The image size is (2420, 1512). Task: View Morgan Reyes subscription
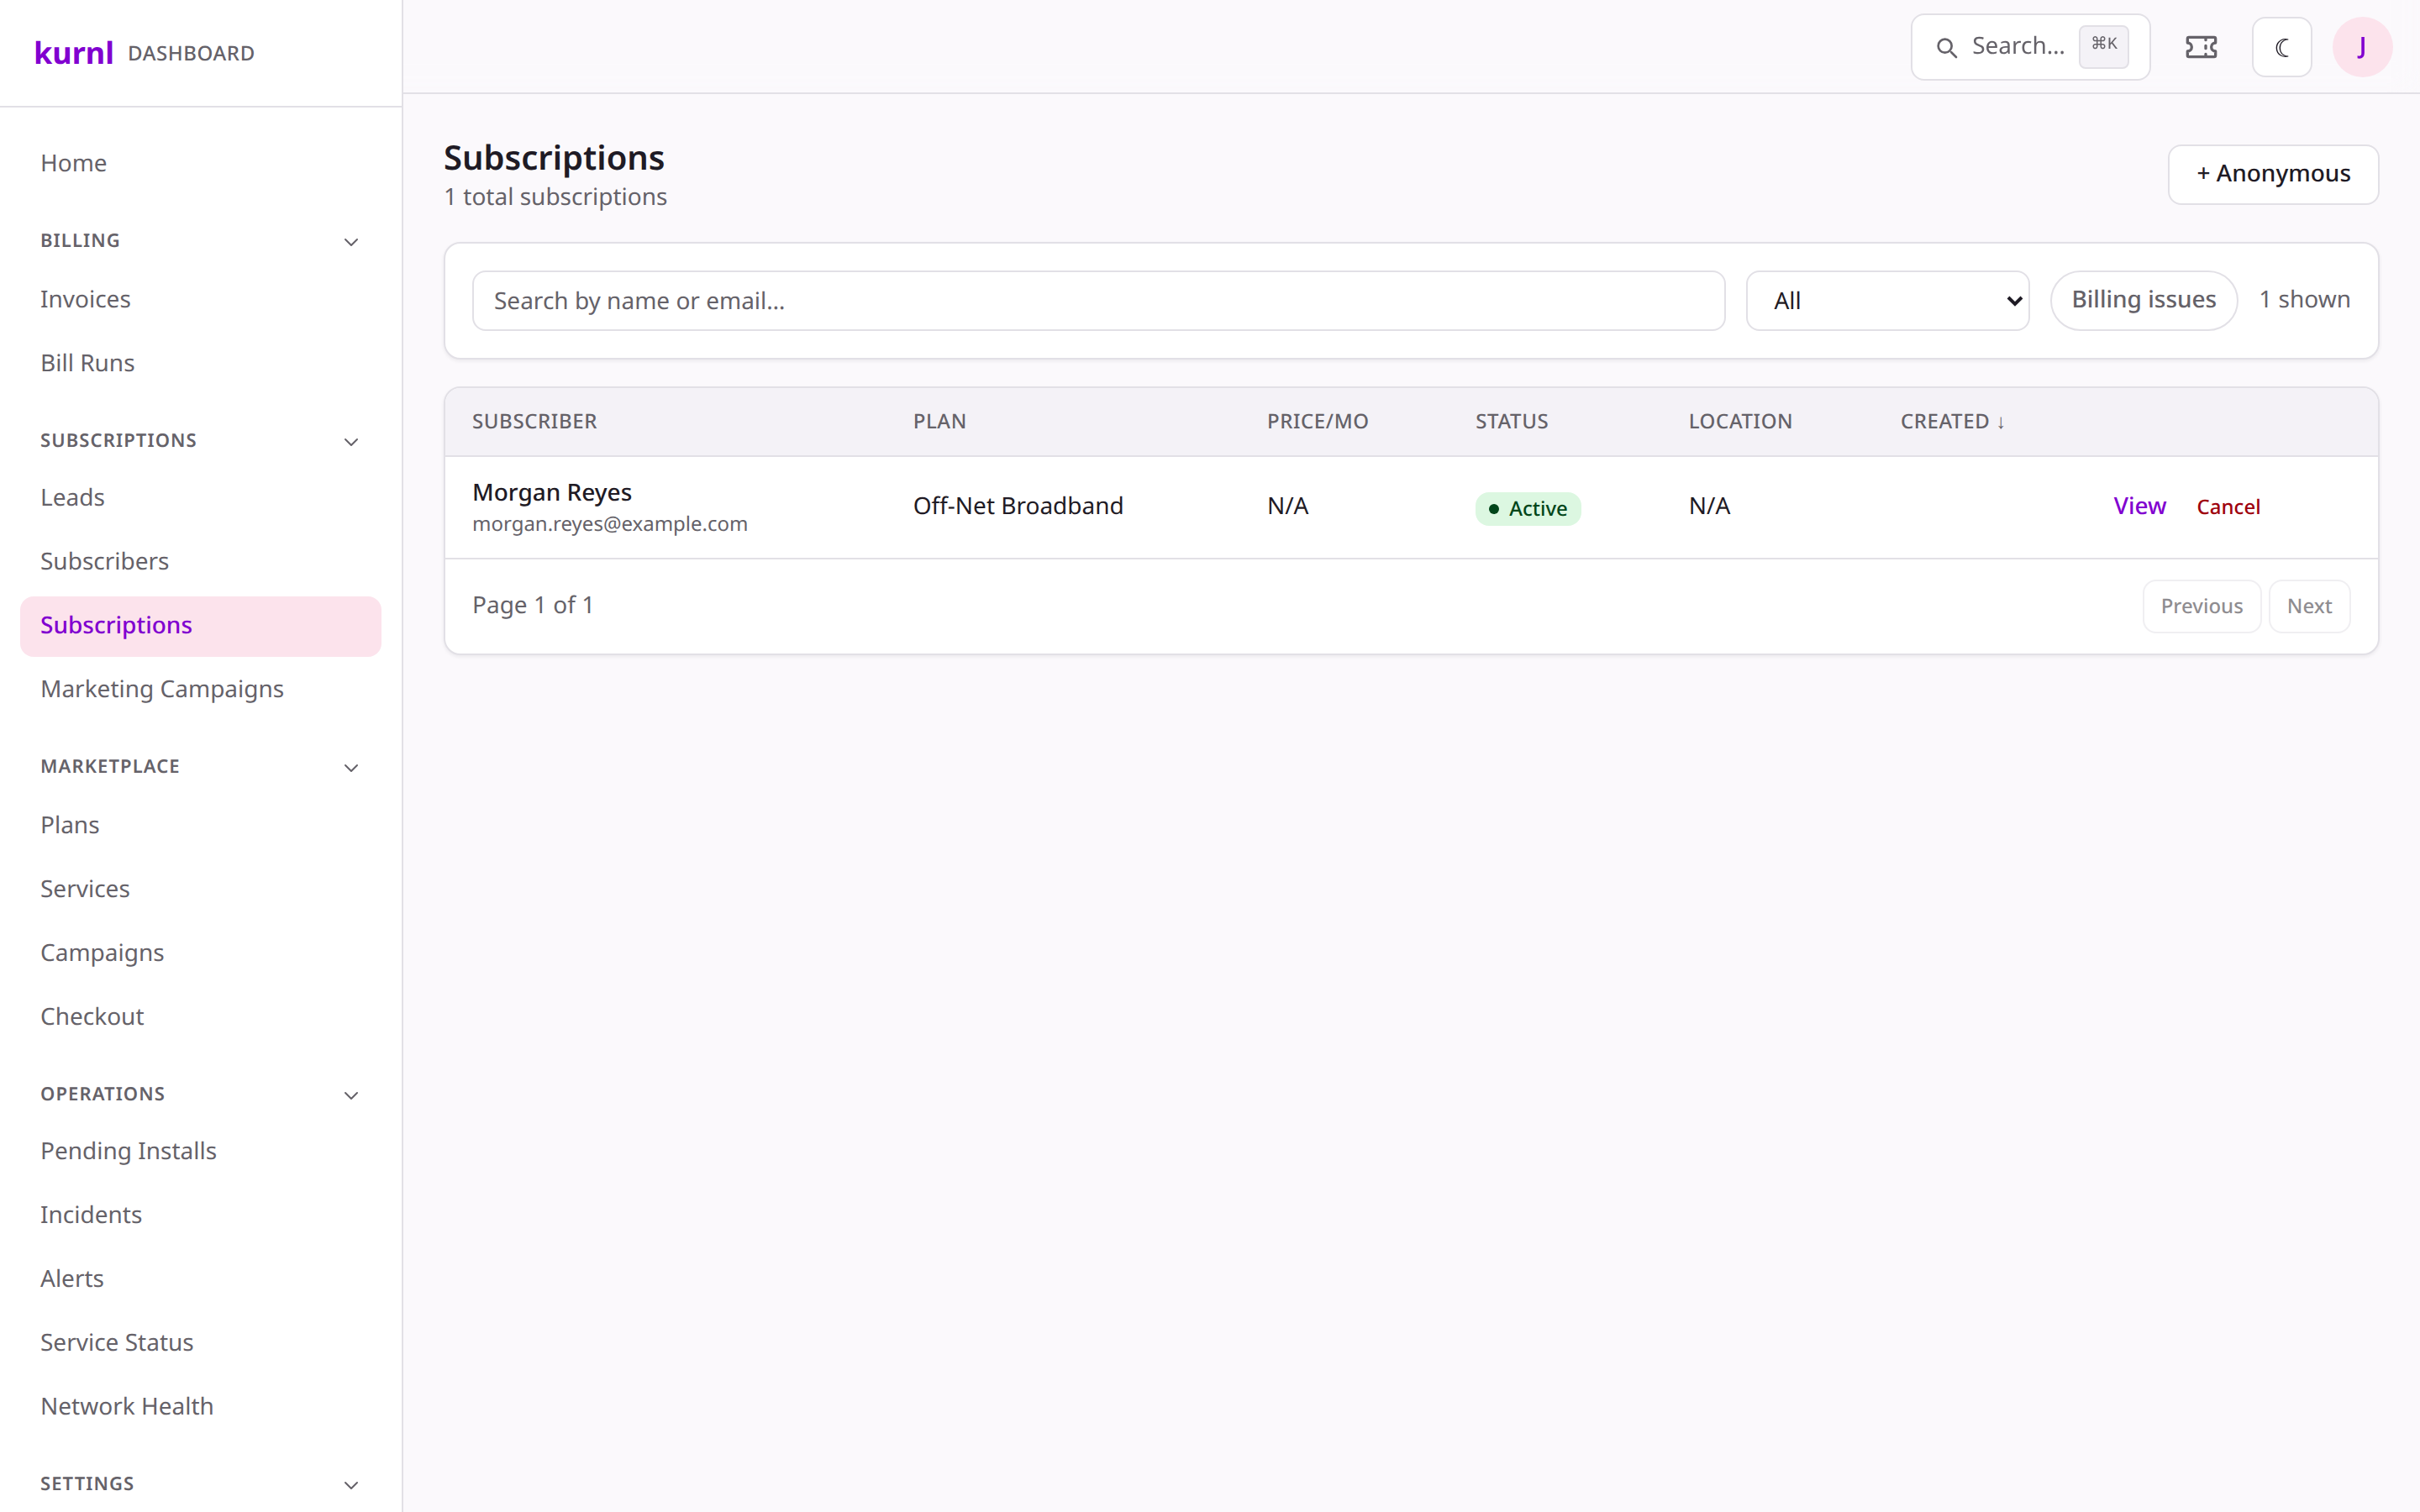[2139, 506]
